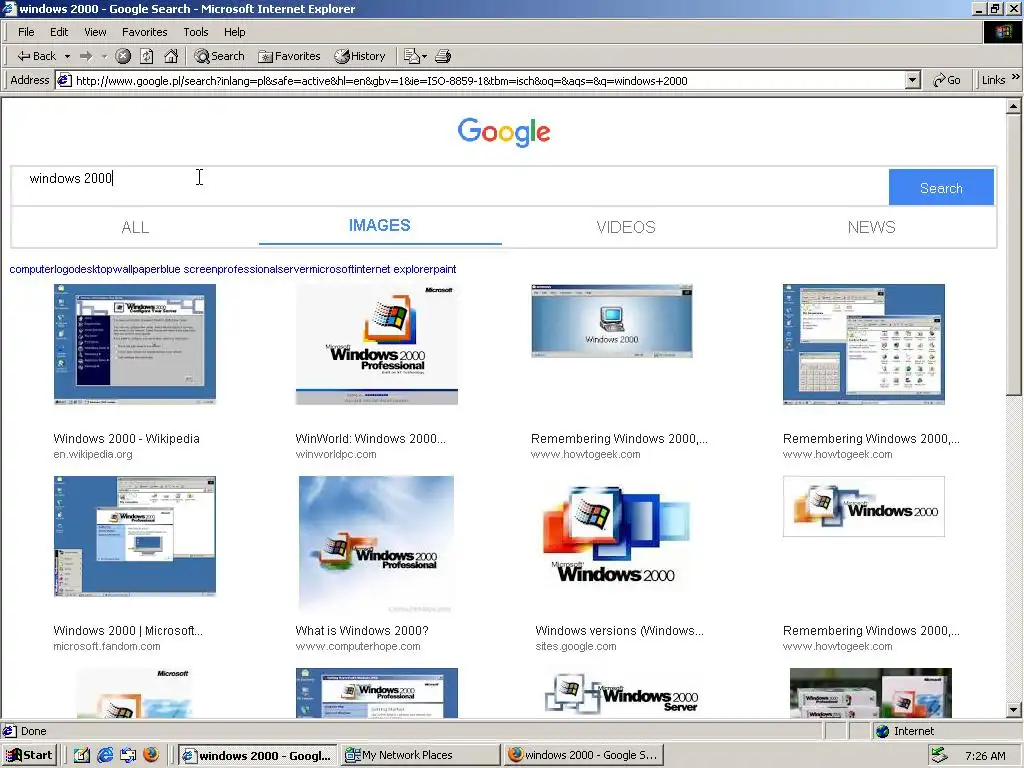The height and width of the screenshot is (768, 1024).
Task: Click the Forward arrow toolbar button
Action: point(86,56)
